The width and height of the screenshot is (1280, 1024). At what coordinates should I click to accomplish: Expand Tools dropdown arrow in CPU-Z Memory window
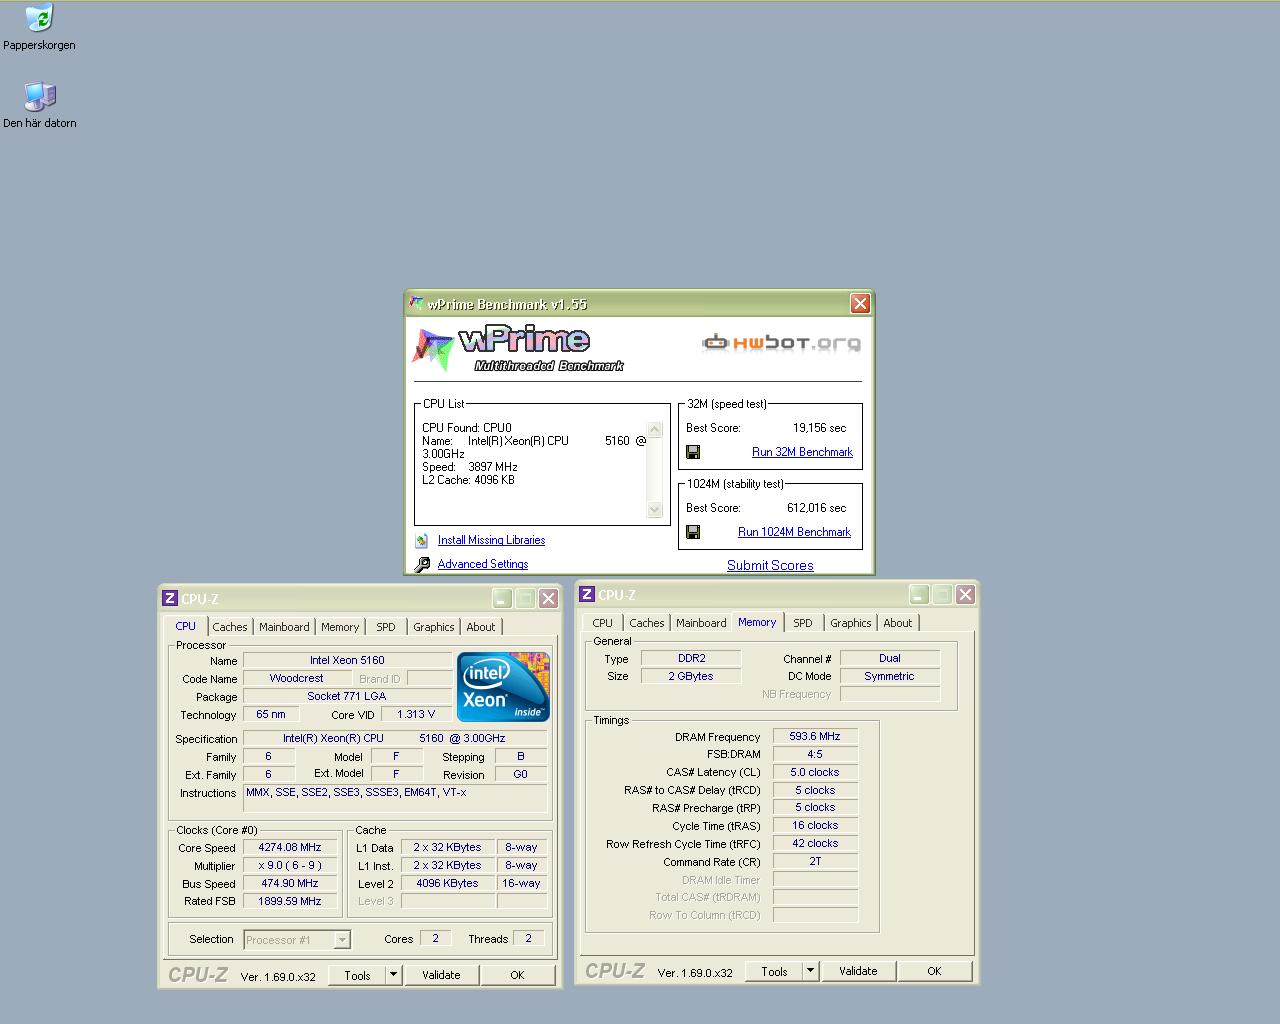pyautogui.click(x=811, y=971)
